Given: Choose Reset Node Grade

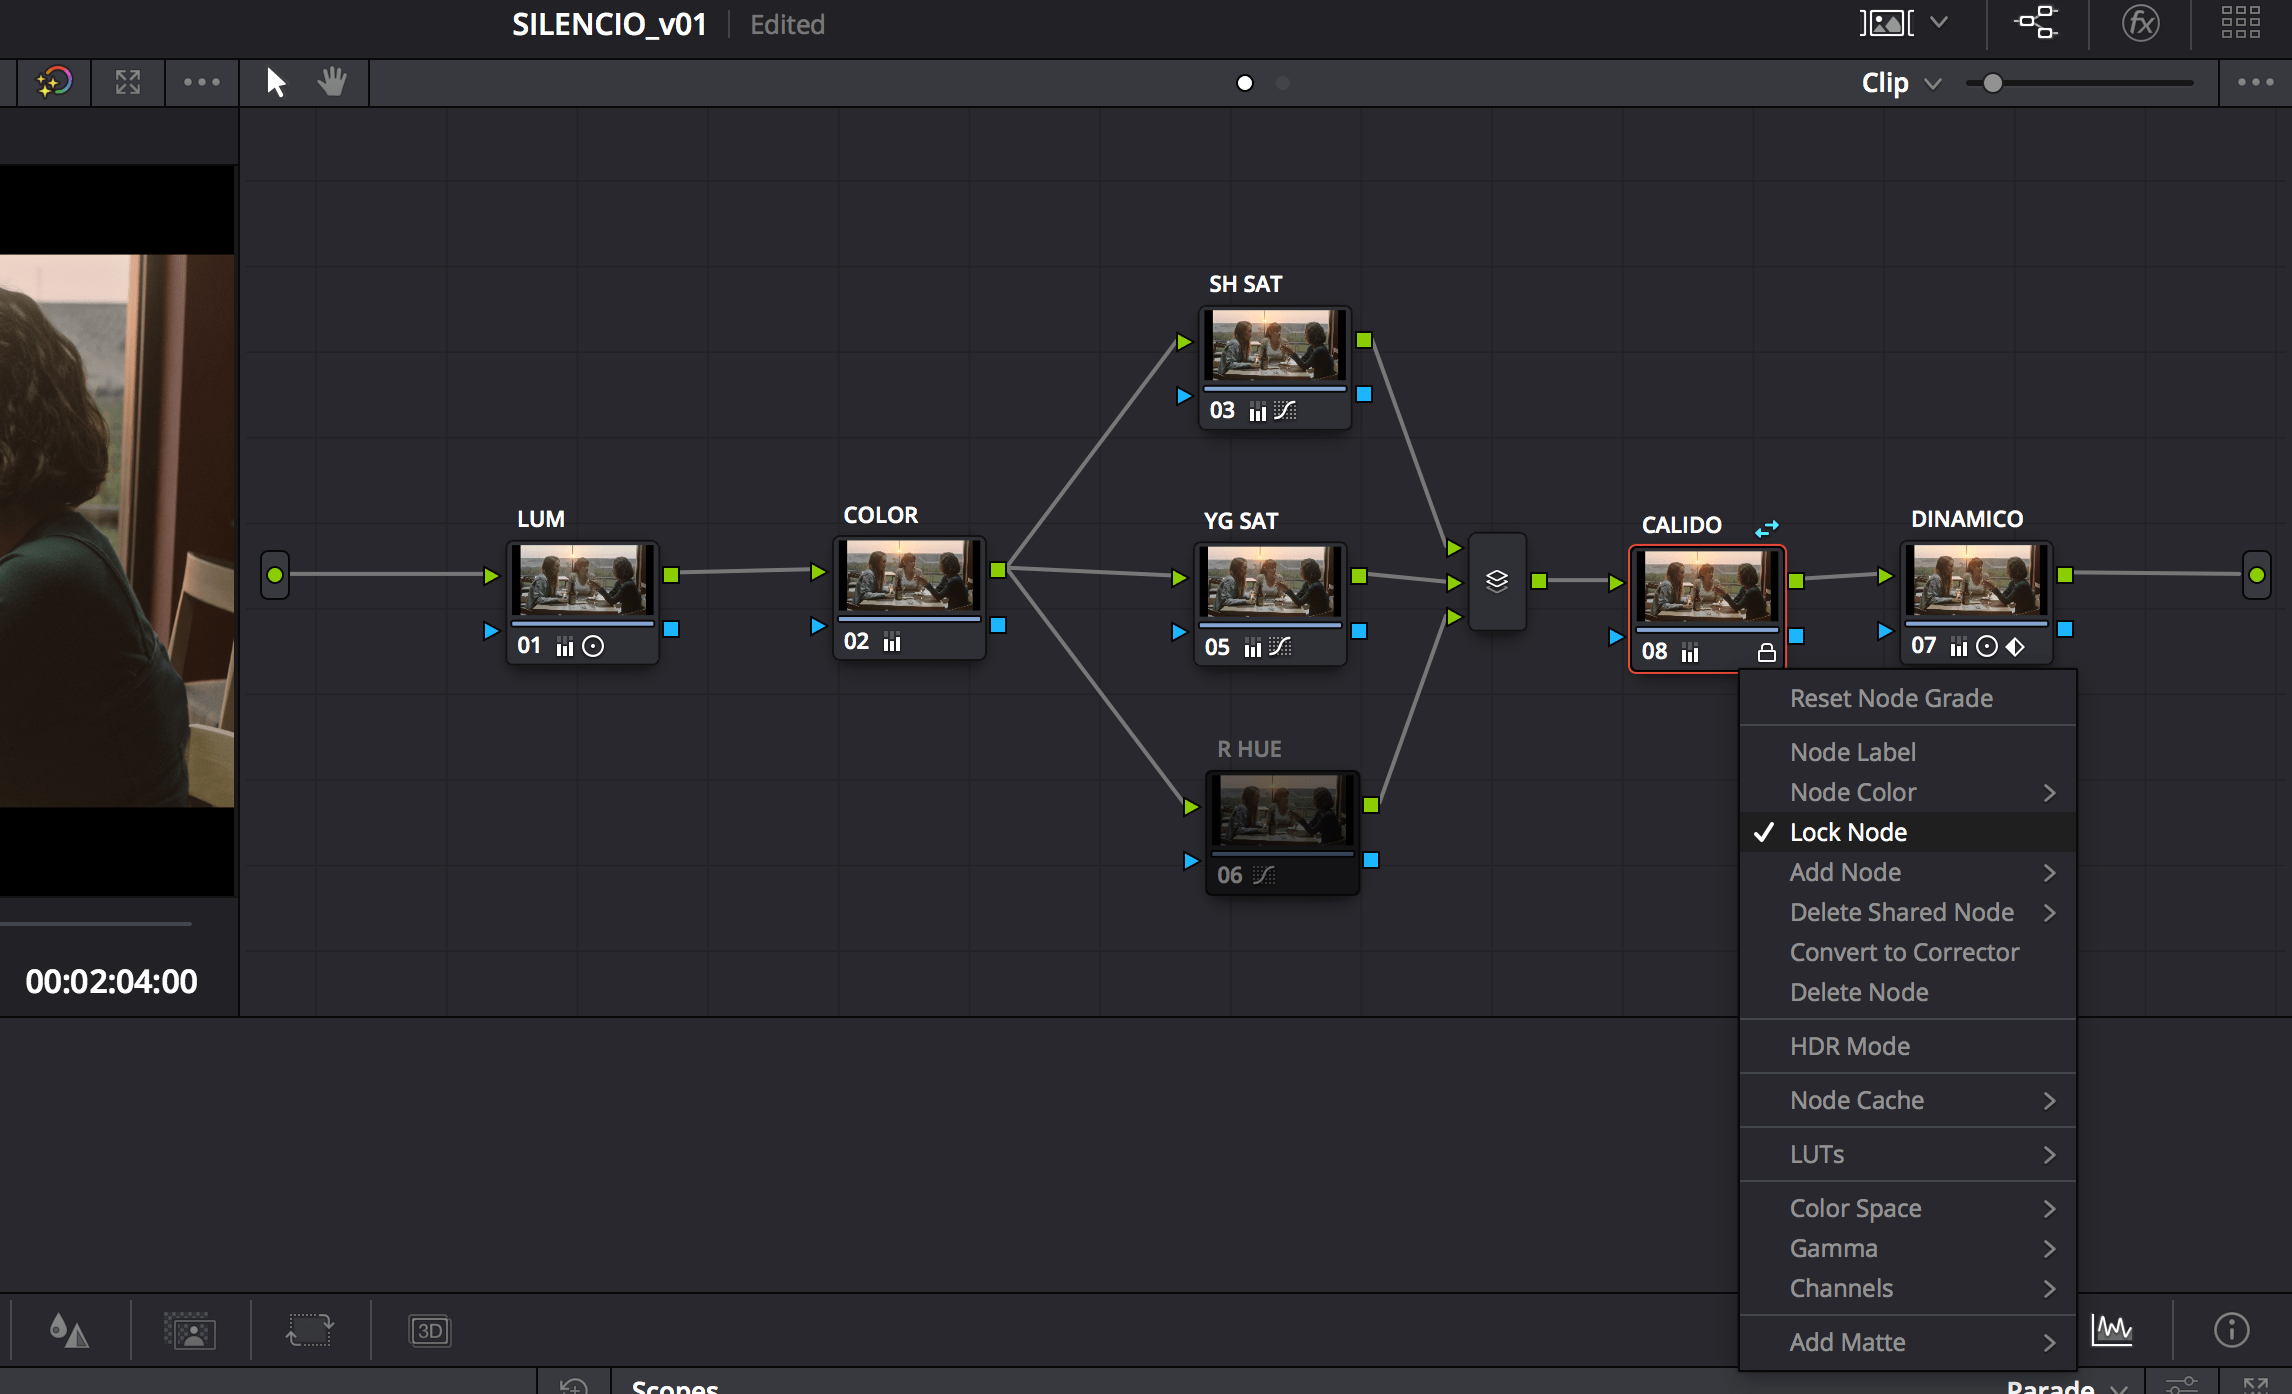Looking at the screenshot, I should pyautogui.click(x=1890, y=698).
